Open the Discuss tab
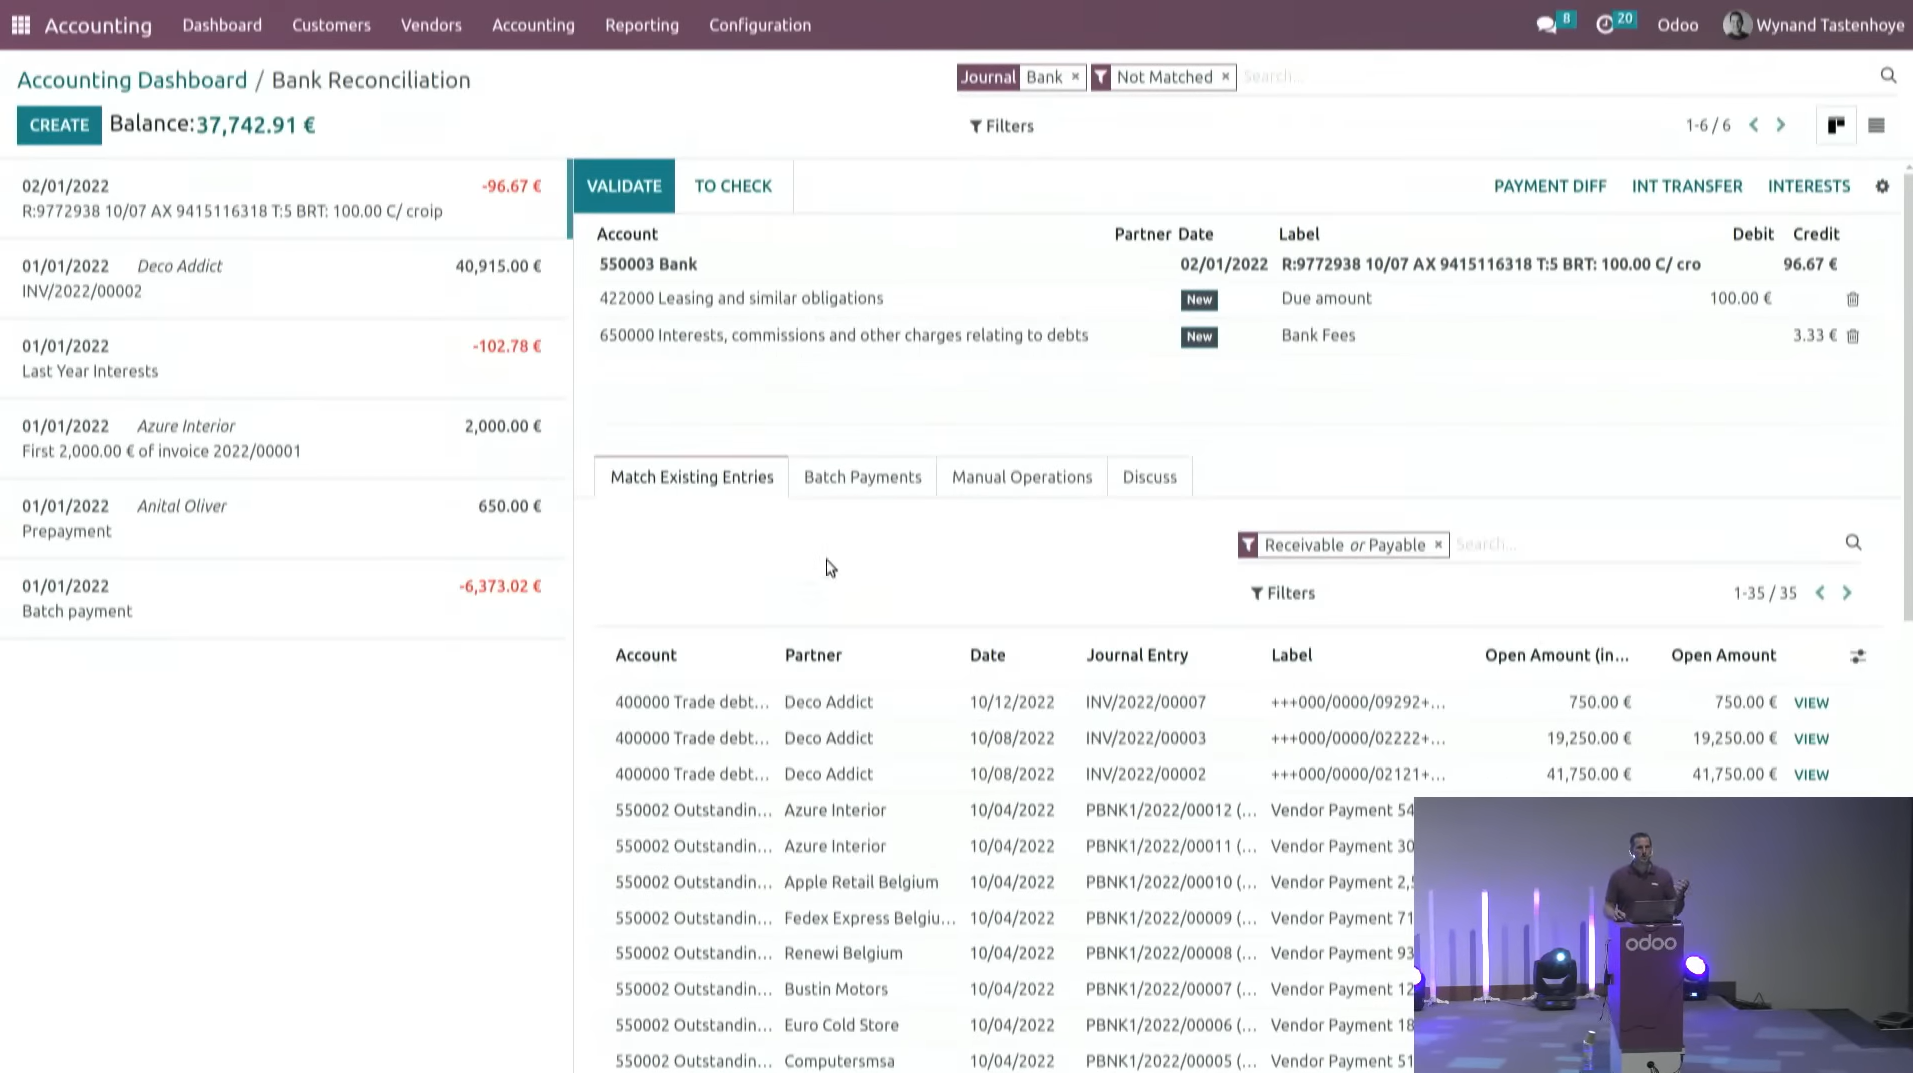Image resolution: width=1913 pixels, height=1073 pixels. click(x=1149, y=477)
